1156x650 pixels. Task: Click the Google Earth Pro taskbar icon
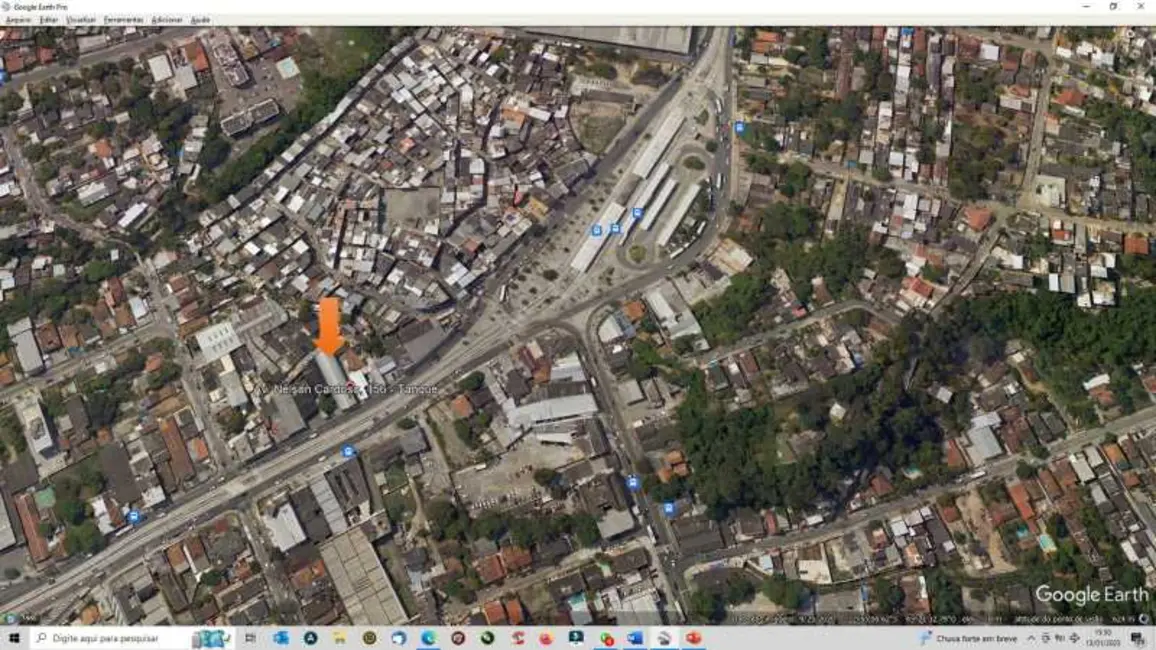[x=214, y=638]
